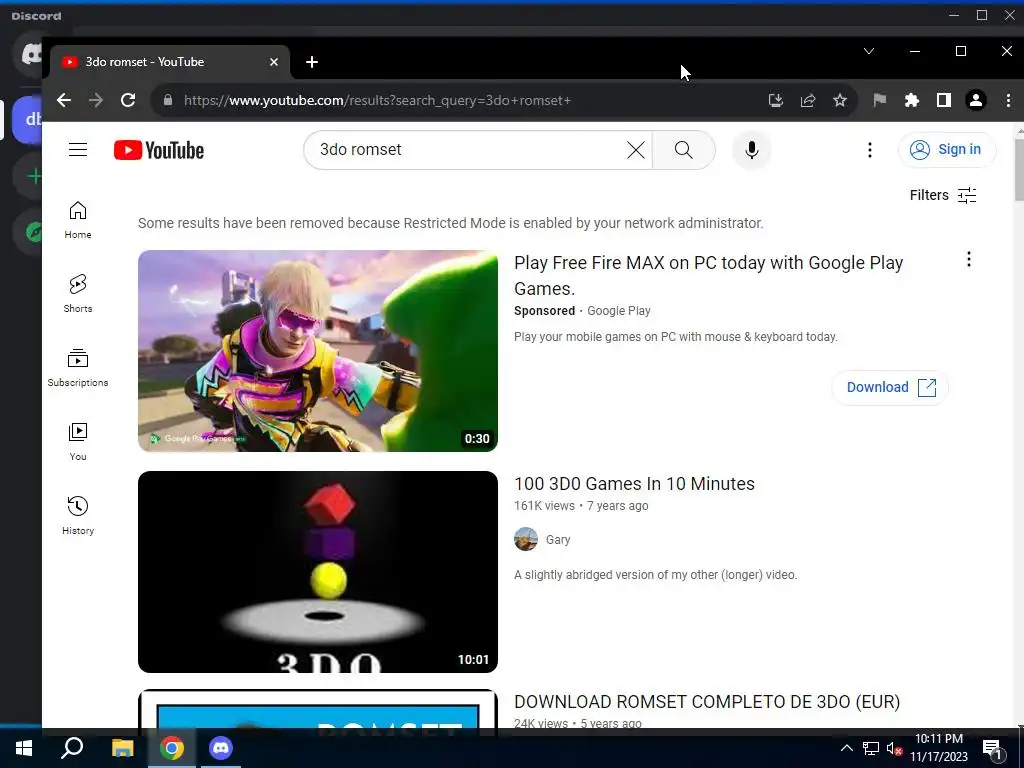Open Gary channel avatar
Viewport: 1024px width, 768px height.
point(526,539)
